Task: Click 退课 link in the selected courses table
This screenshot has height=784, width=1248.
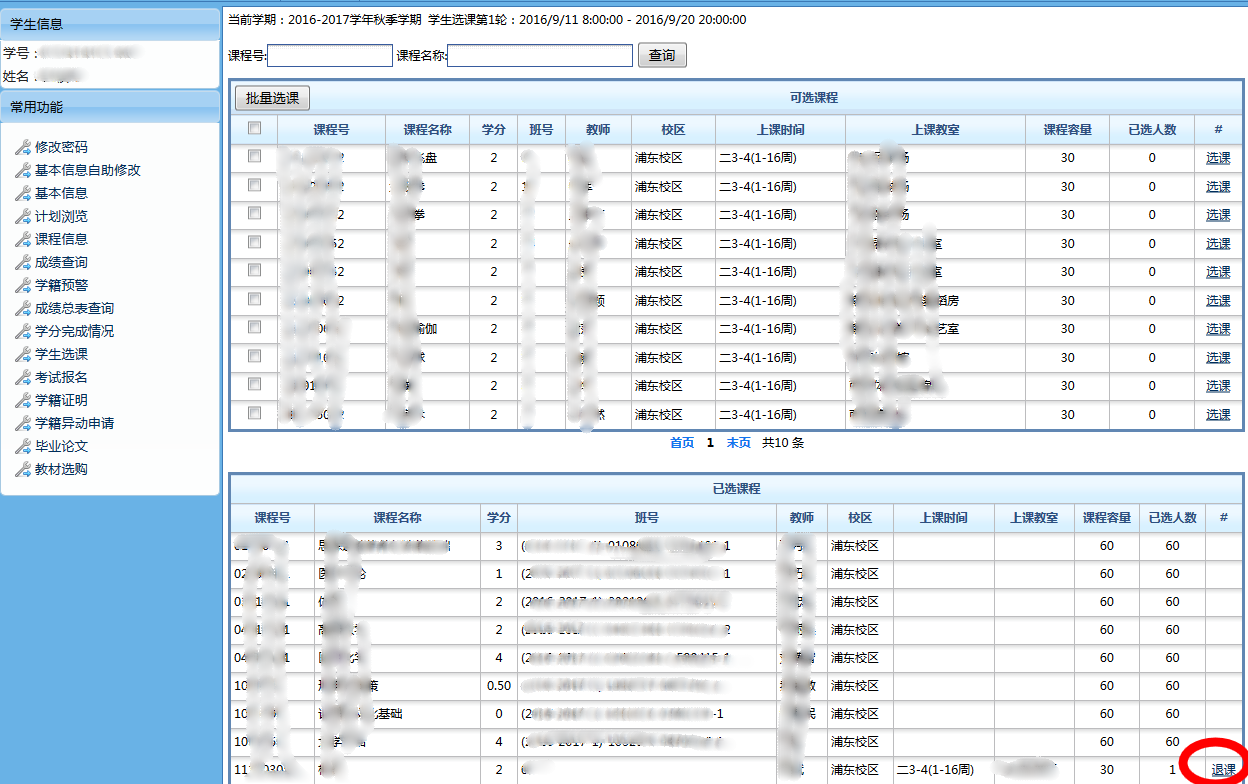Action: [1223, 770]
